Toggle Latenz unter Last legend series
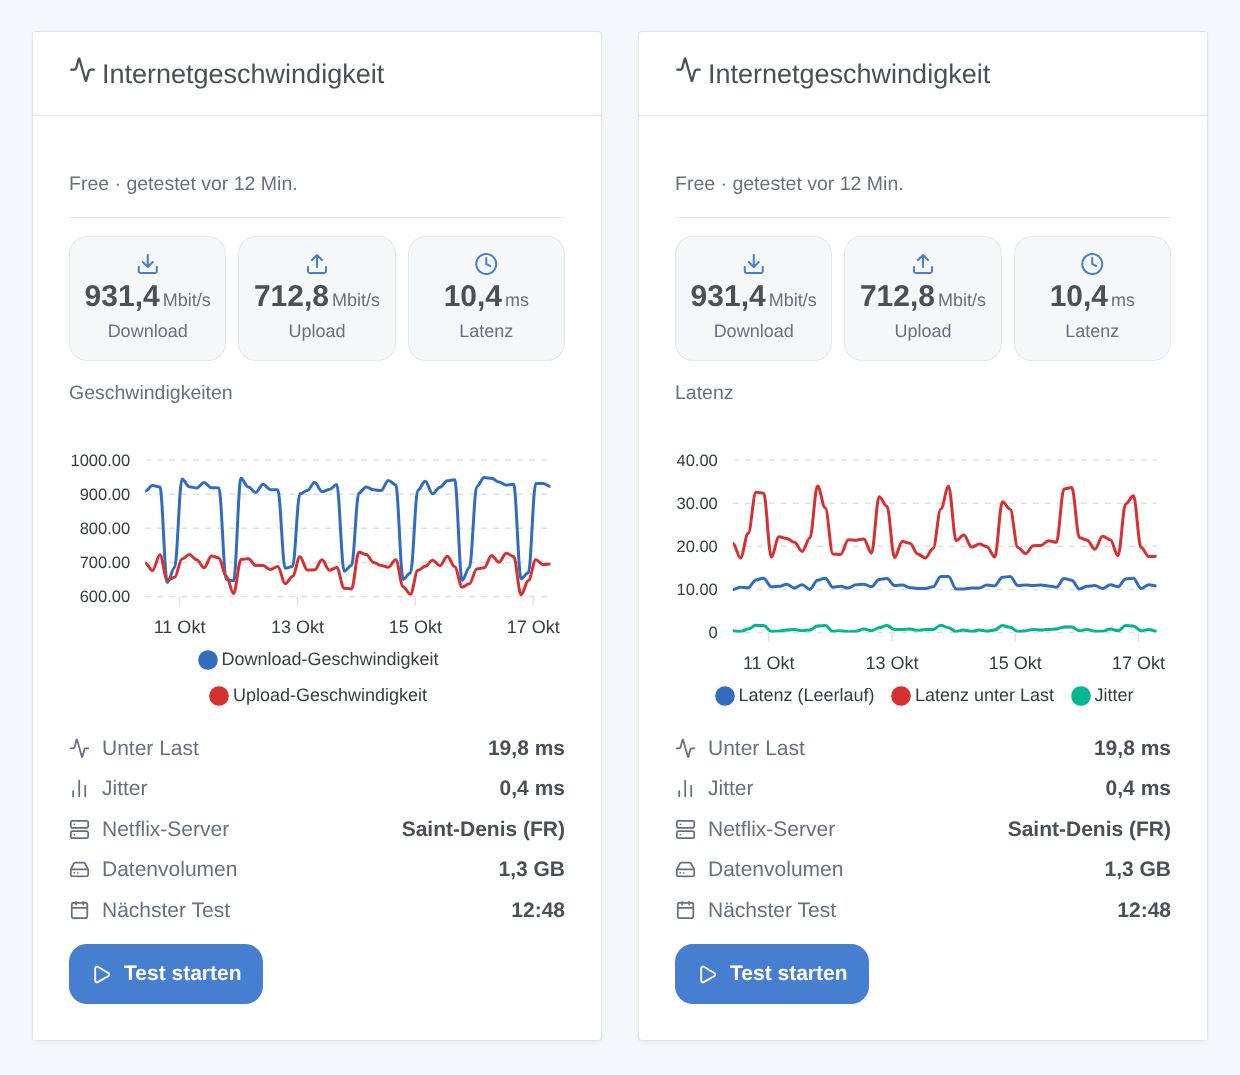1240x1075 pixels. click(x=972, y=695)
